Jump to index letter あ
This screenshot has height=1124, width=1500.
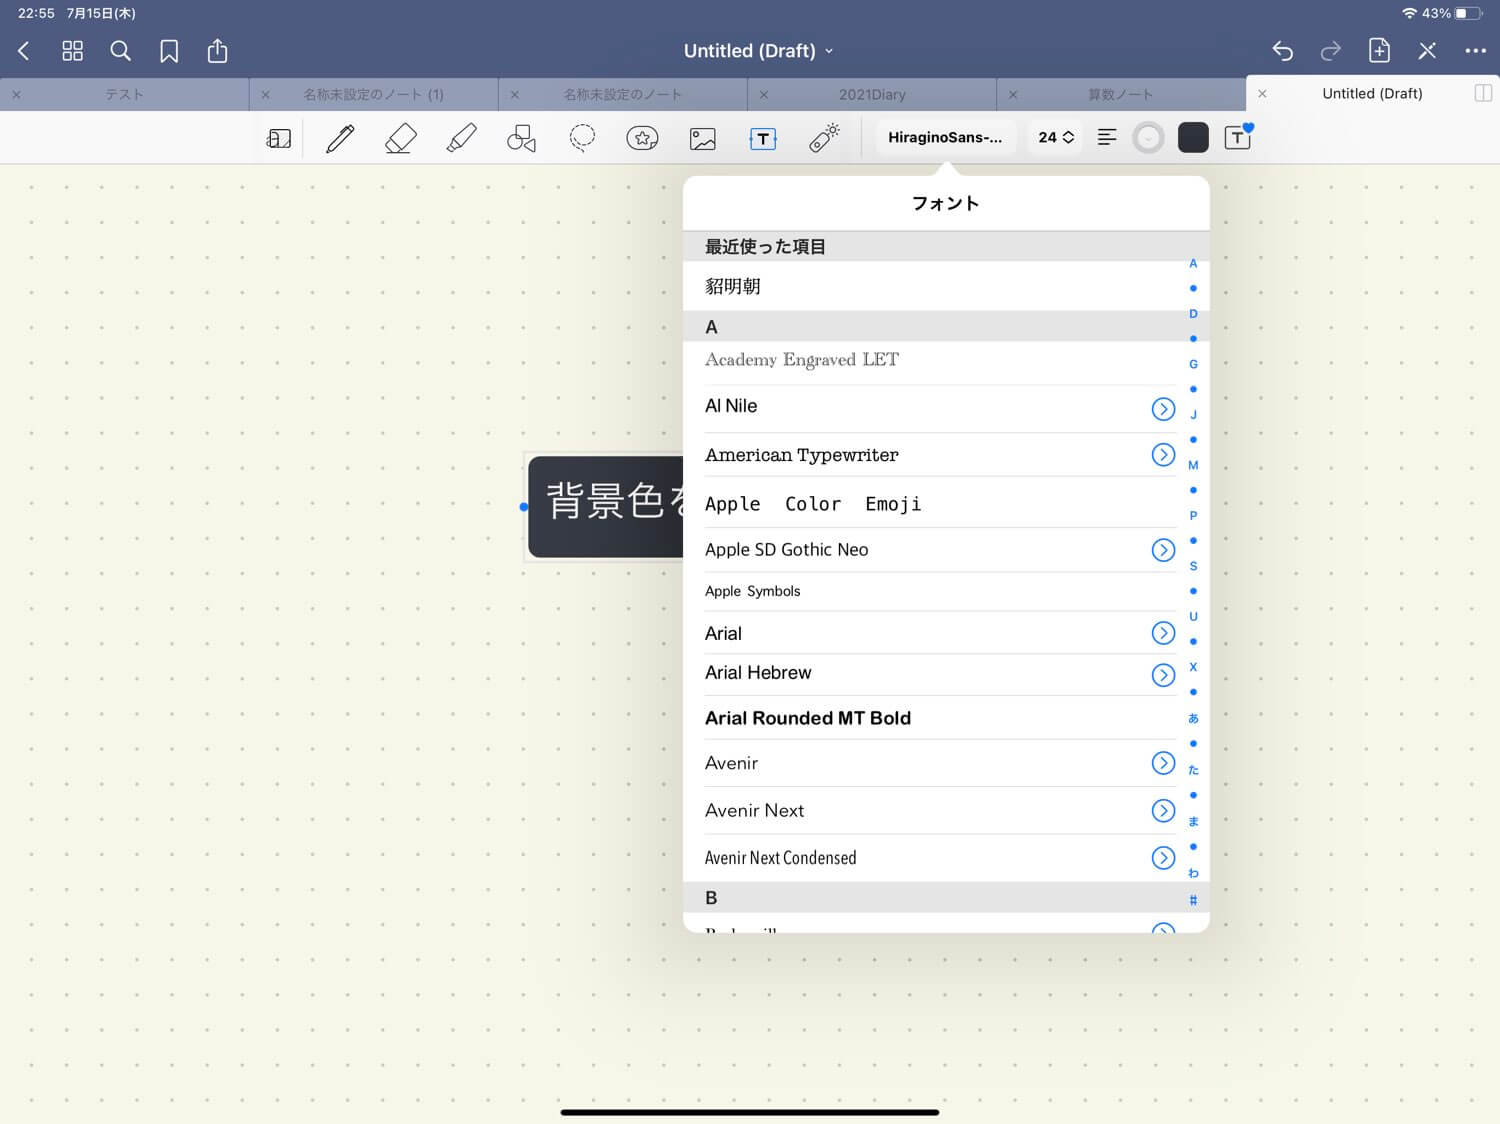[x=1193, y=718]
